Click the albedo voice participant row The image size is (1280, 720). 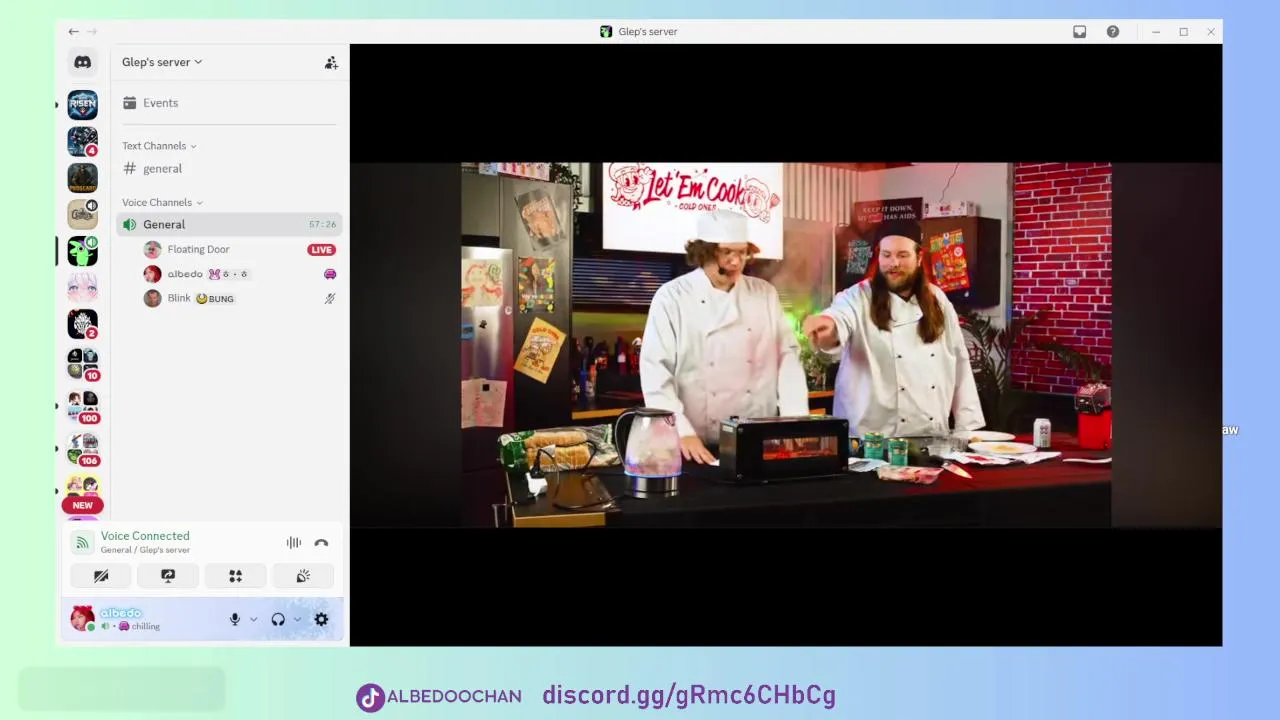tap(240, 274)
